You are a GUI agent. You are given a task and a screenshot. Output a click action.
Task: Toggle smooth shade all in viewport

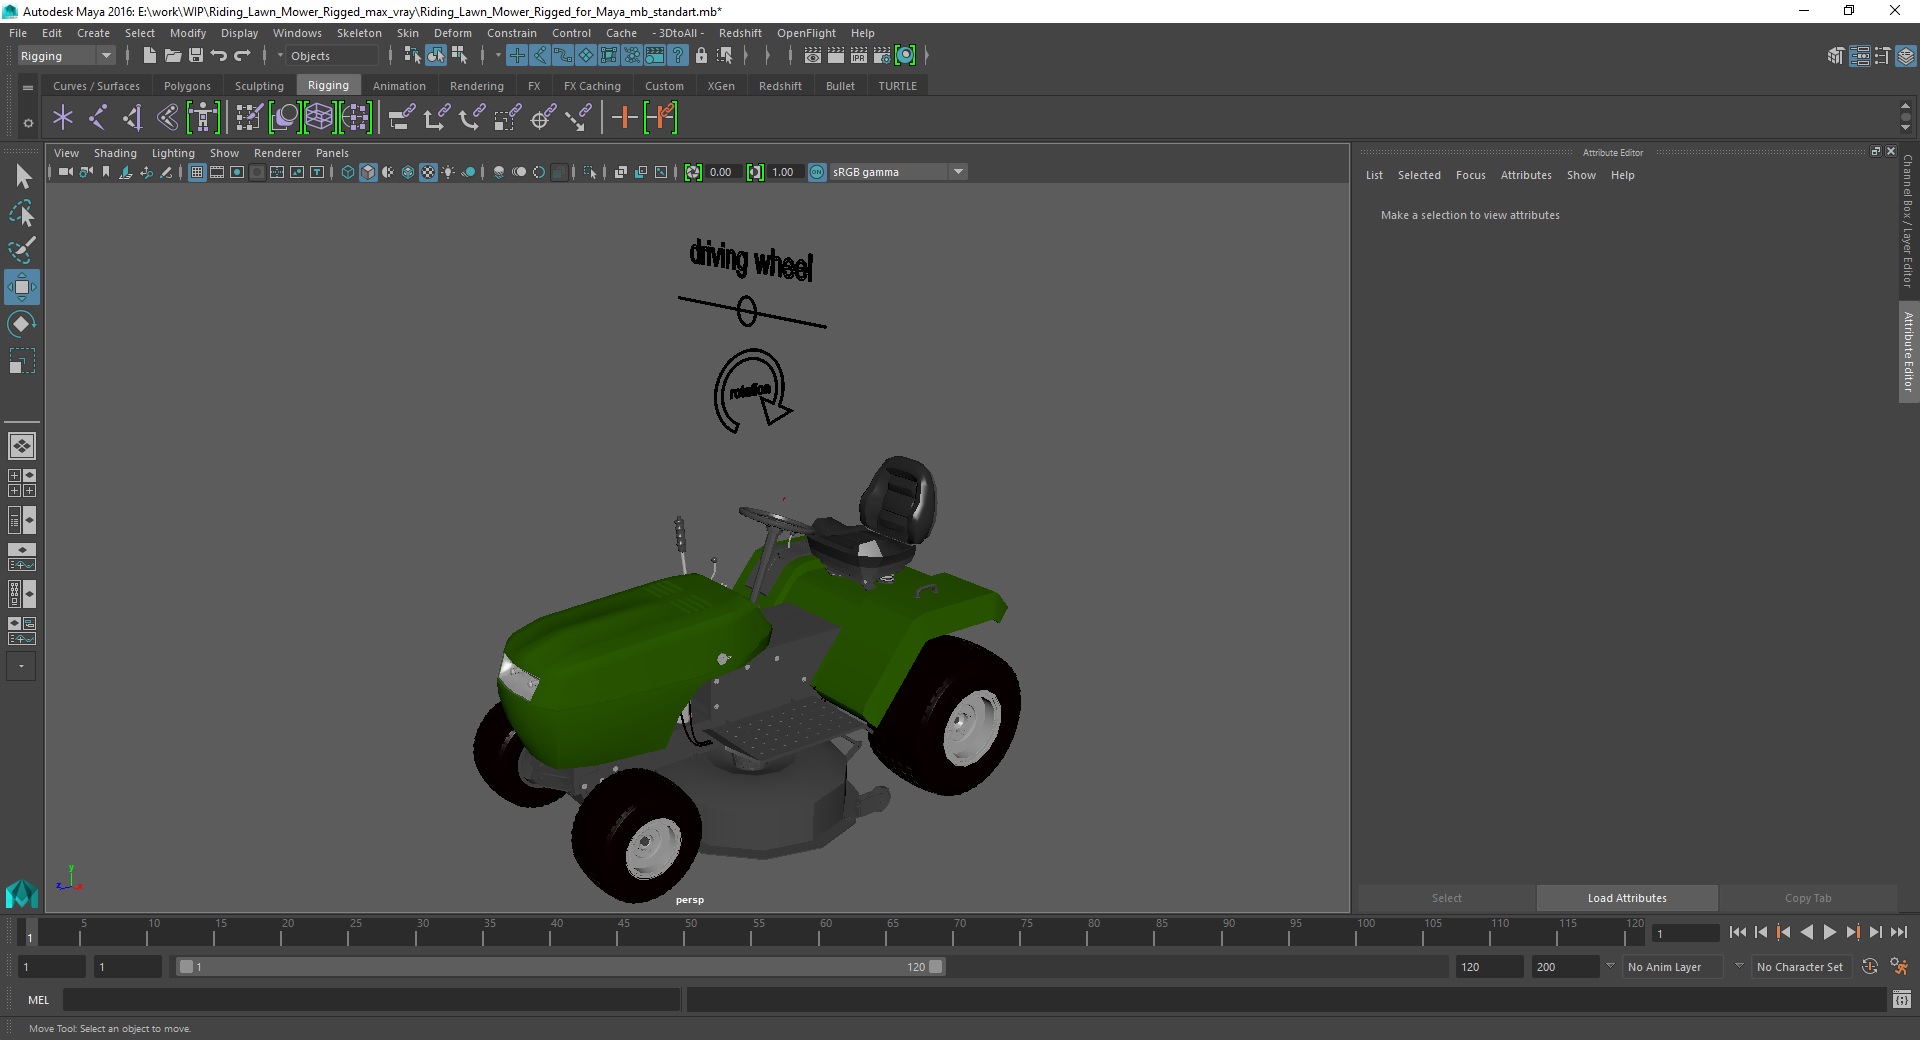[368, 172]
